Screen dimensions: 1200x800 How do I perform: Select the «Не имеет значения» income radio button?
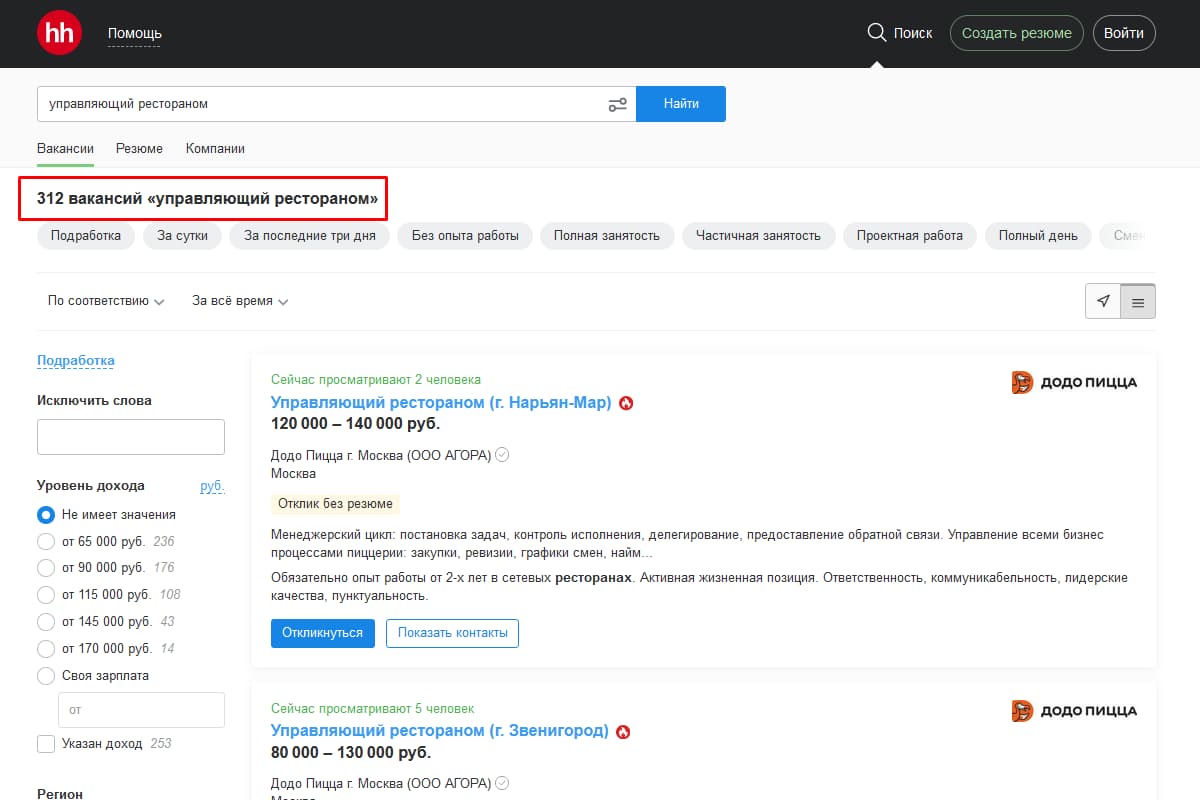44,514
